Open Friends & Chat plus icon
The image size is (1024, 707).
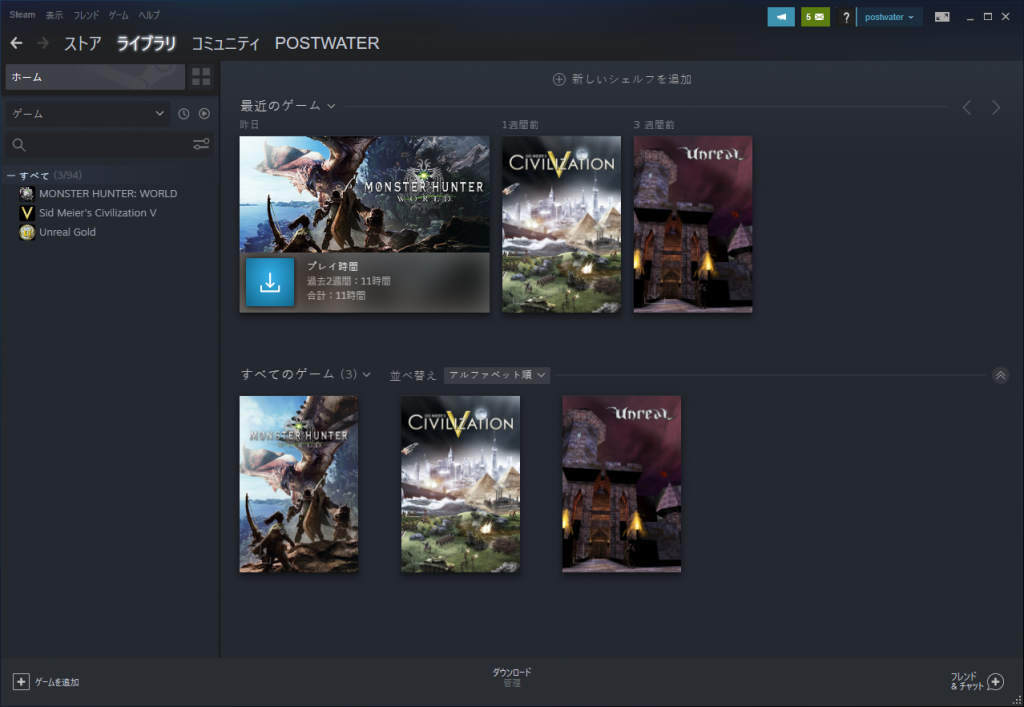[996, 682]
